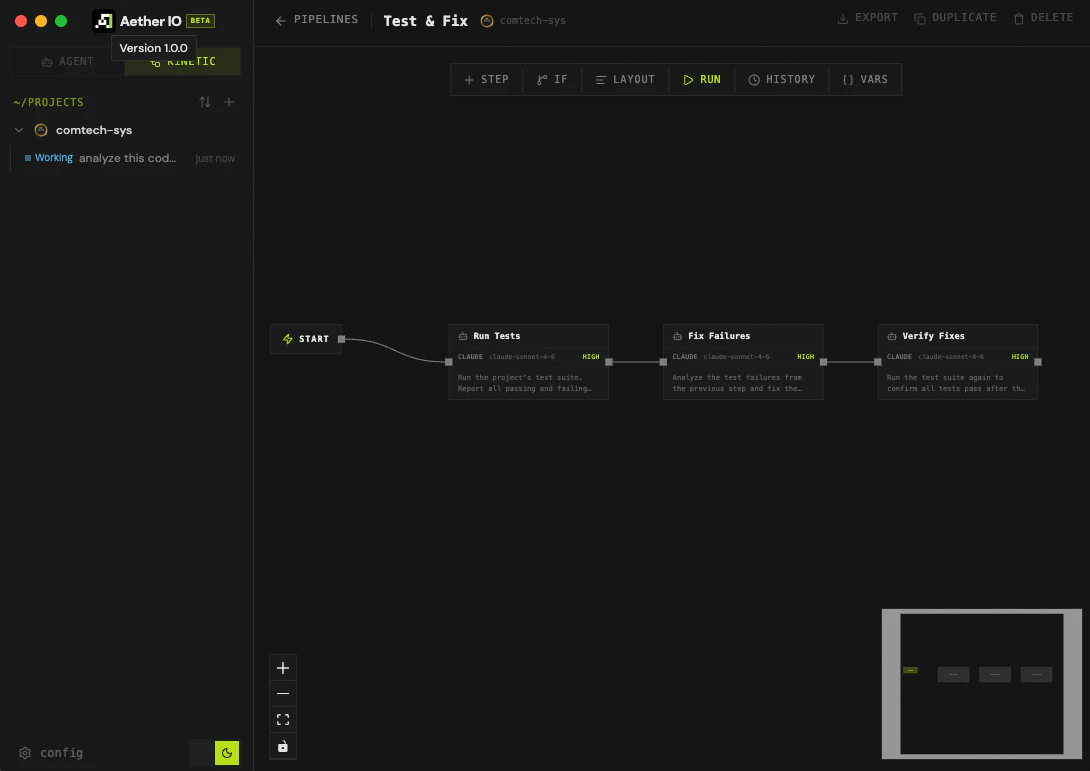Screen dimensions: 1090x771
Task: Click the comtech-sys label in the header
Action: pos(532,21)
